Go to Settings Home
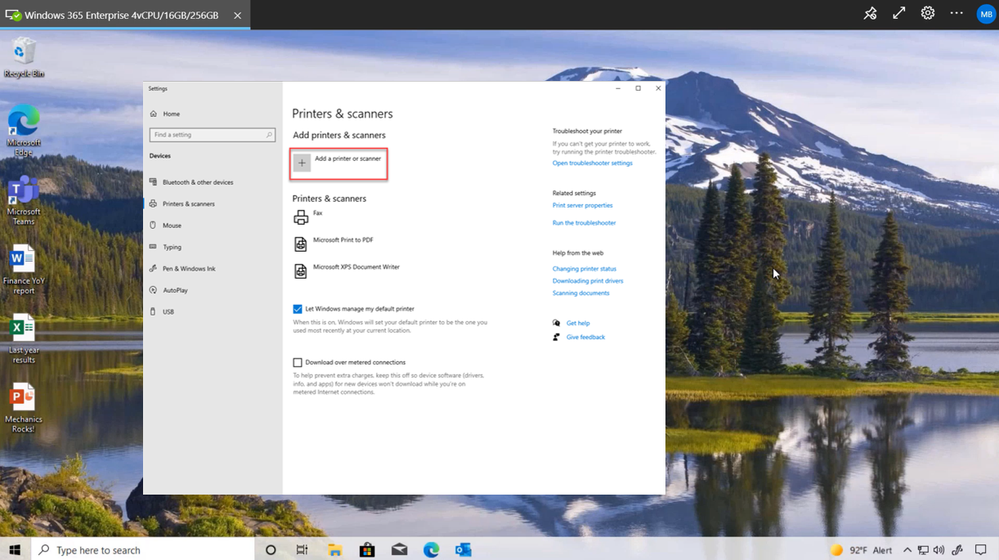This screenshot has height=560, width=999. [165, 114]
